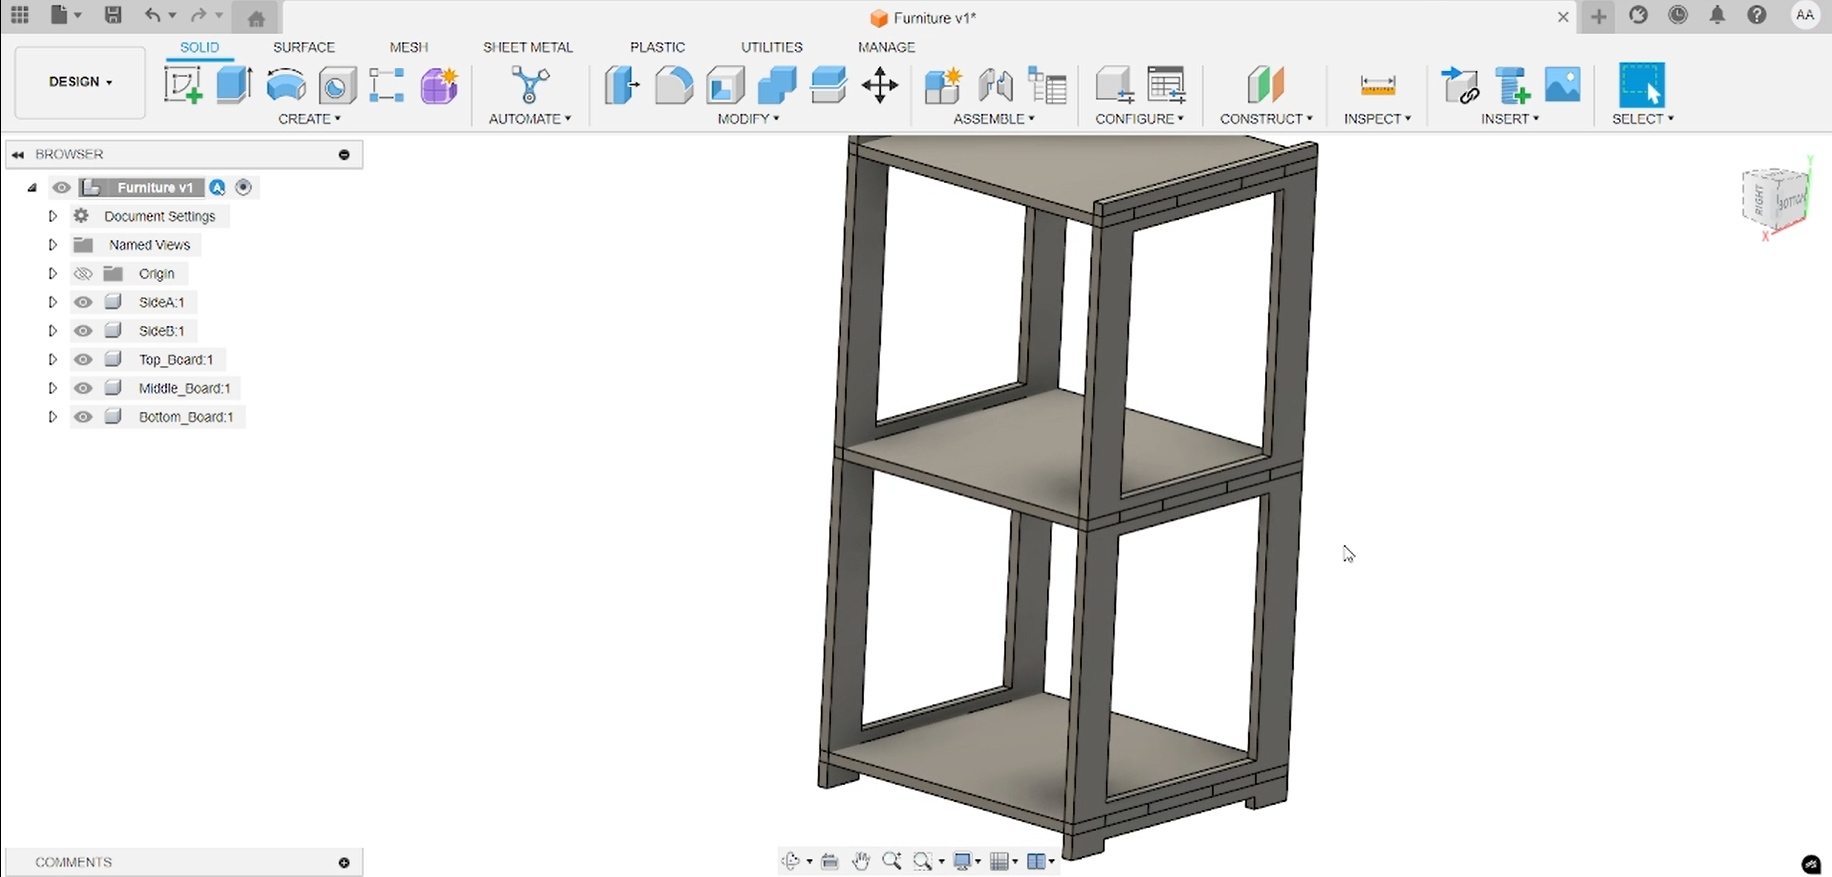Open a new design tab with plus

coord(1598,16)
